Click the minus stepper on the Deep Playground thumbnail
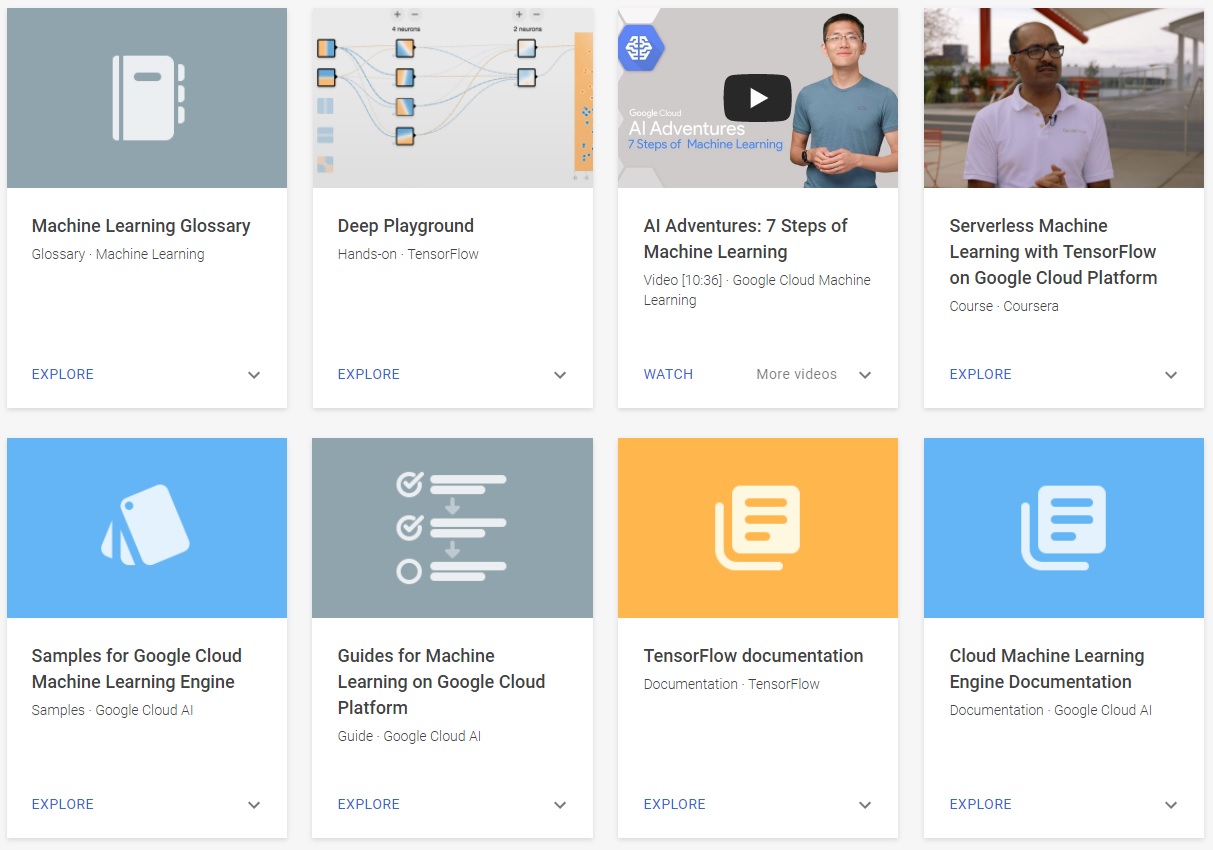Viewport: 1213px width, 850px height. coord(417,15)
